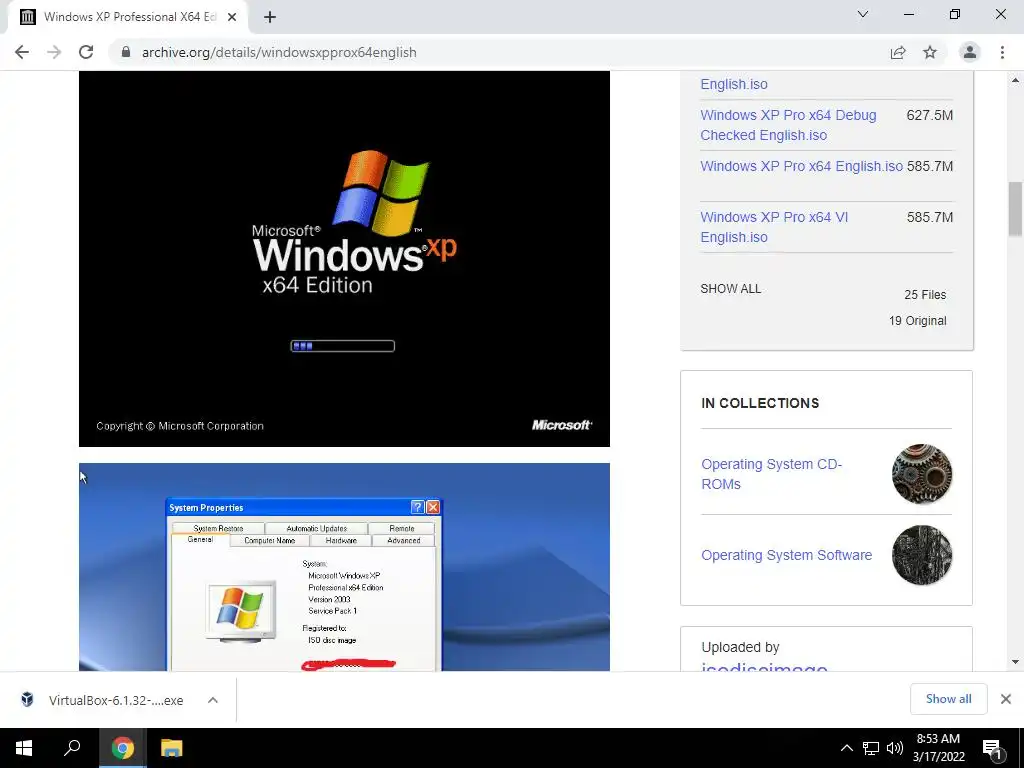The image size is (1024, 768).
Task: Open the Windows XP x64 boot screen image
Action: (x=344, y=259)
